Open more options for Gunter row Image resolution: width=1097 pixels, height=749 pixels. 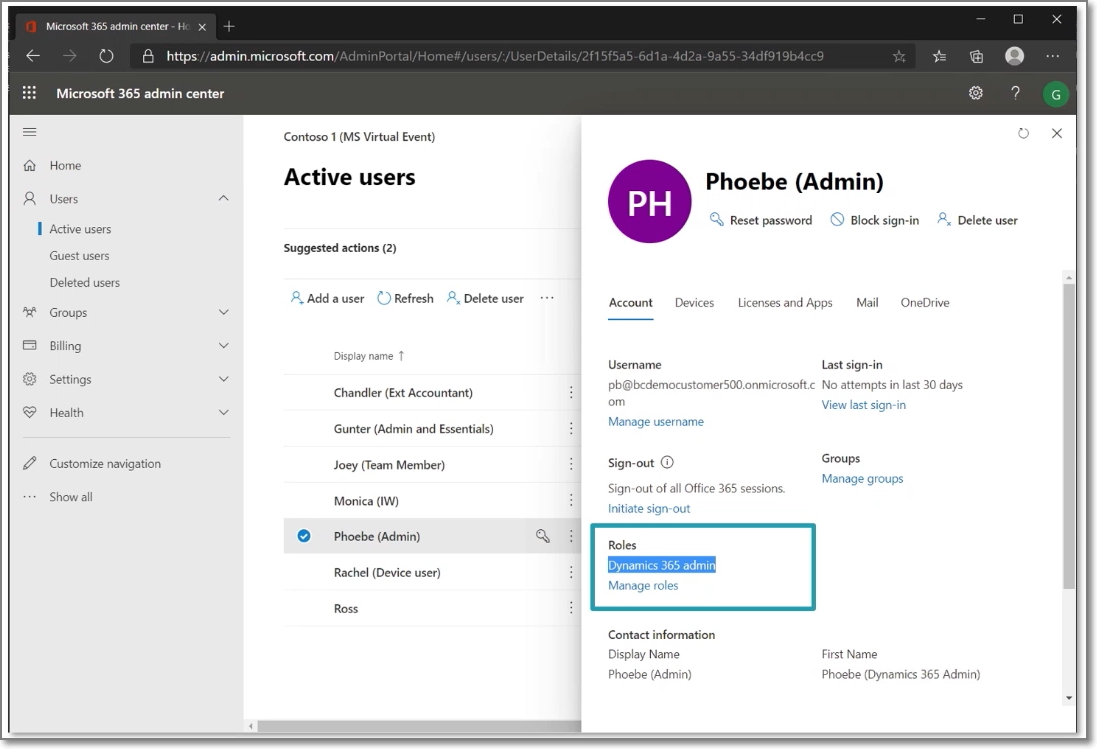click(x=571, y=428)
